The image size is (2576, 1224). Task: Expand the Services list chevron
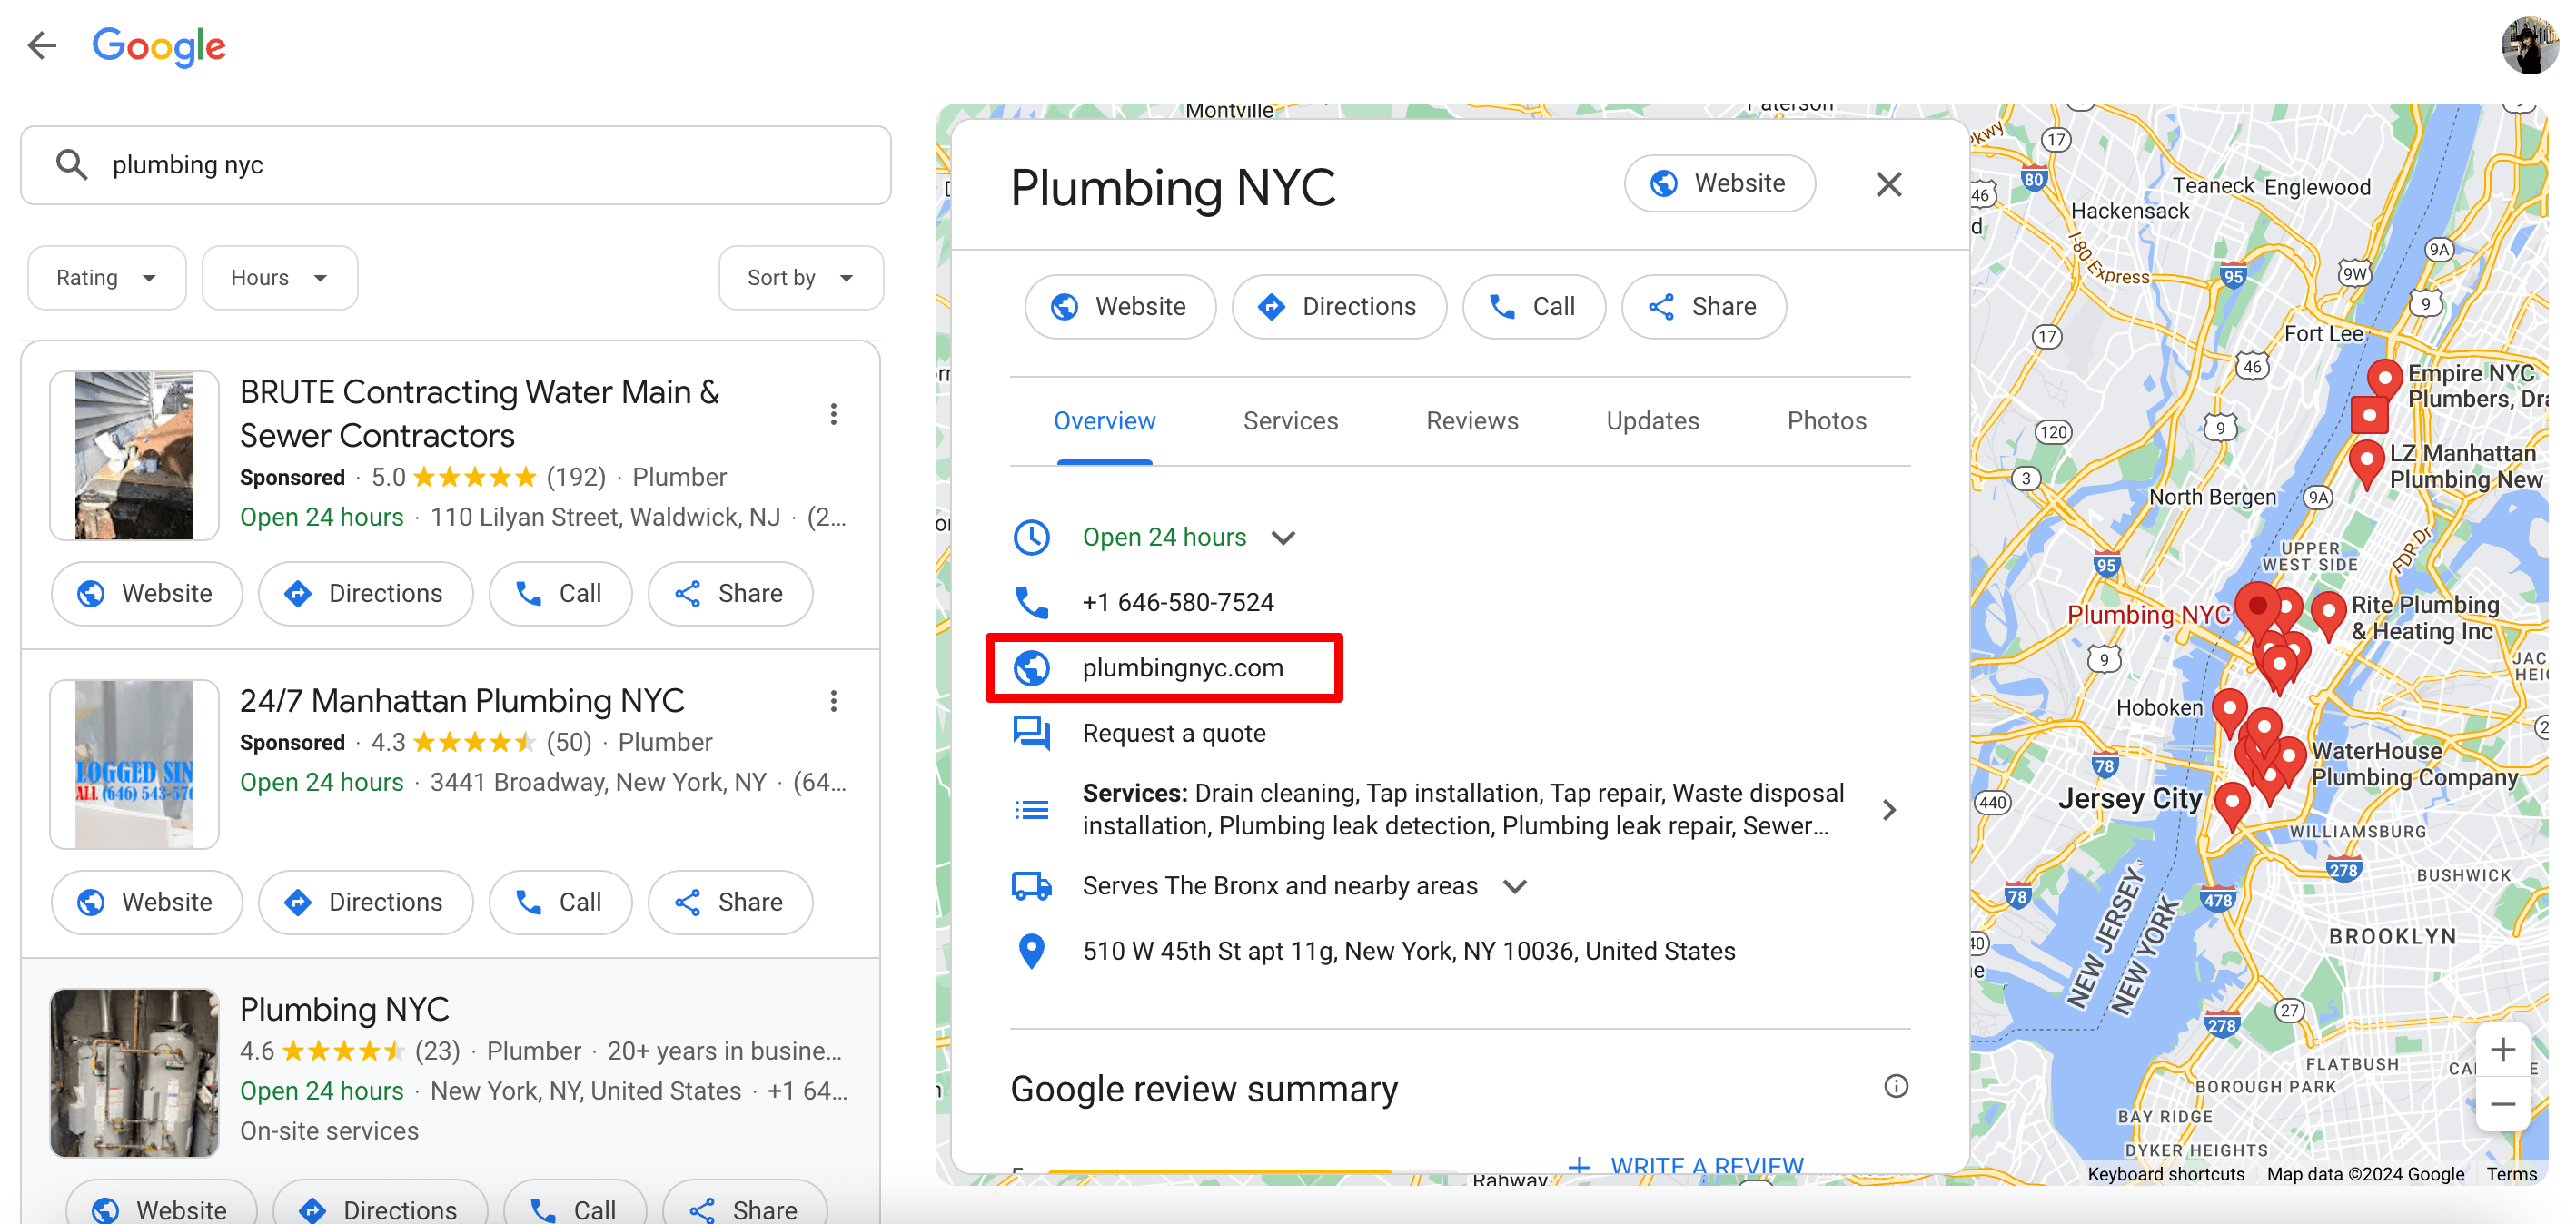tap(1888, 809)
